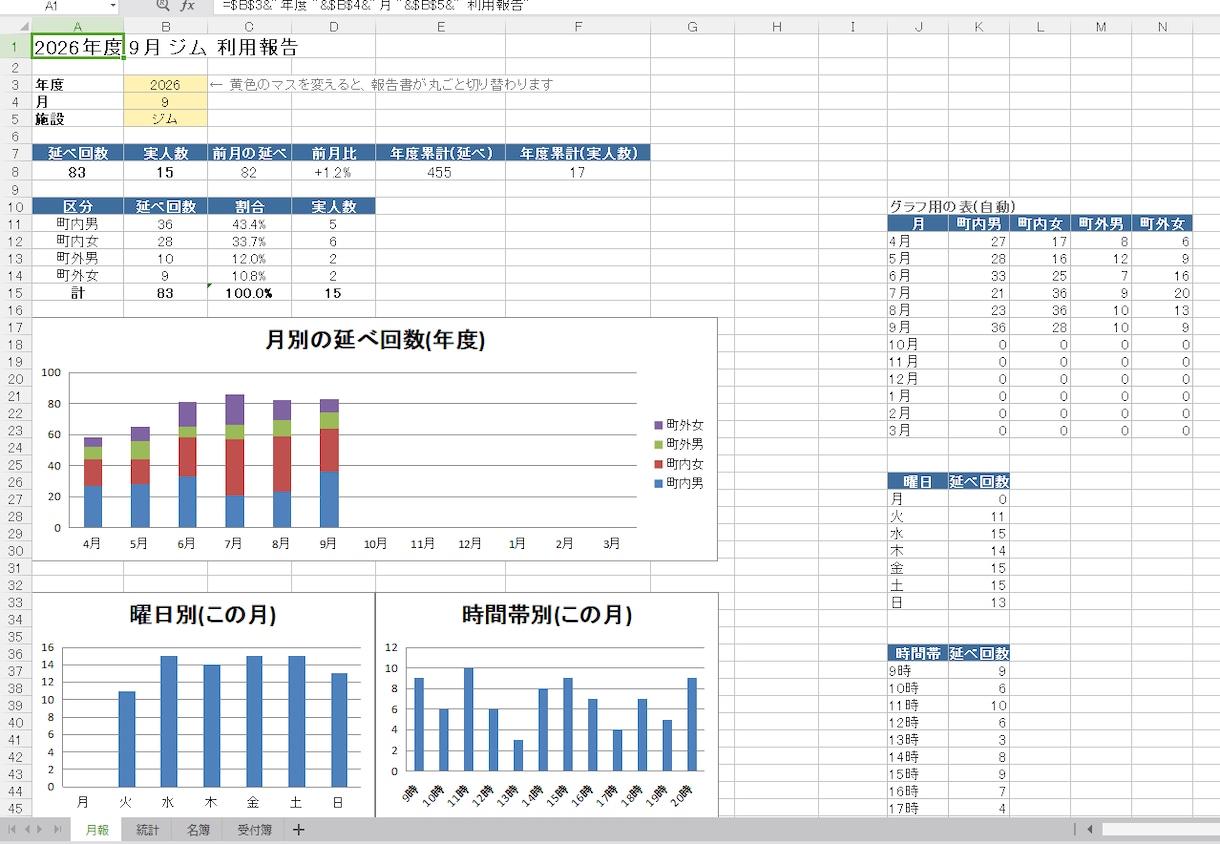
Task: Go to next sheet tab arrow
Action: (40, 830)
